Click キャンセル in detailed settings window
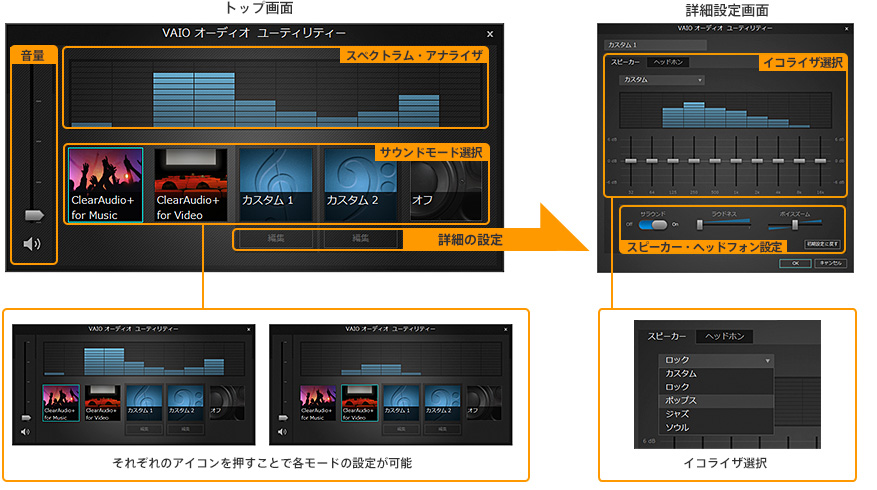The width and height of the screenshot is (877, 490). coord(831,263)
